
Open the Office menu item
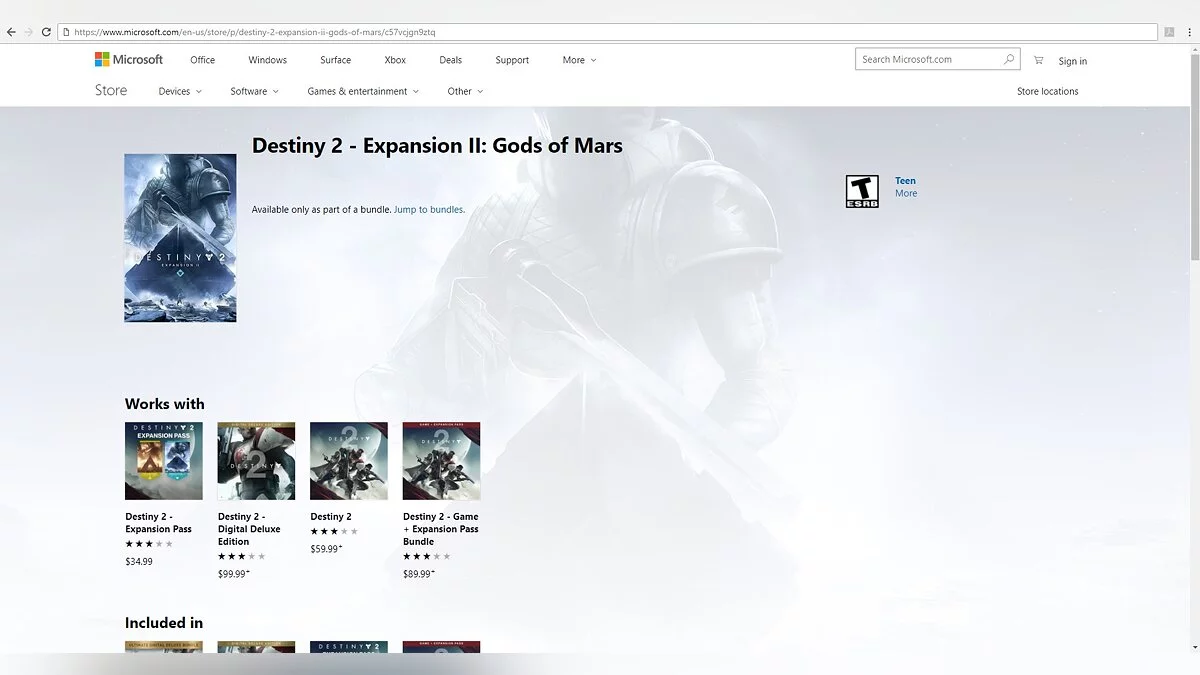click(x=203, y=60)
